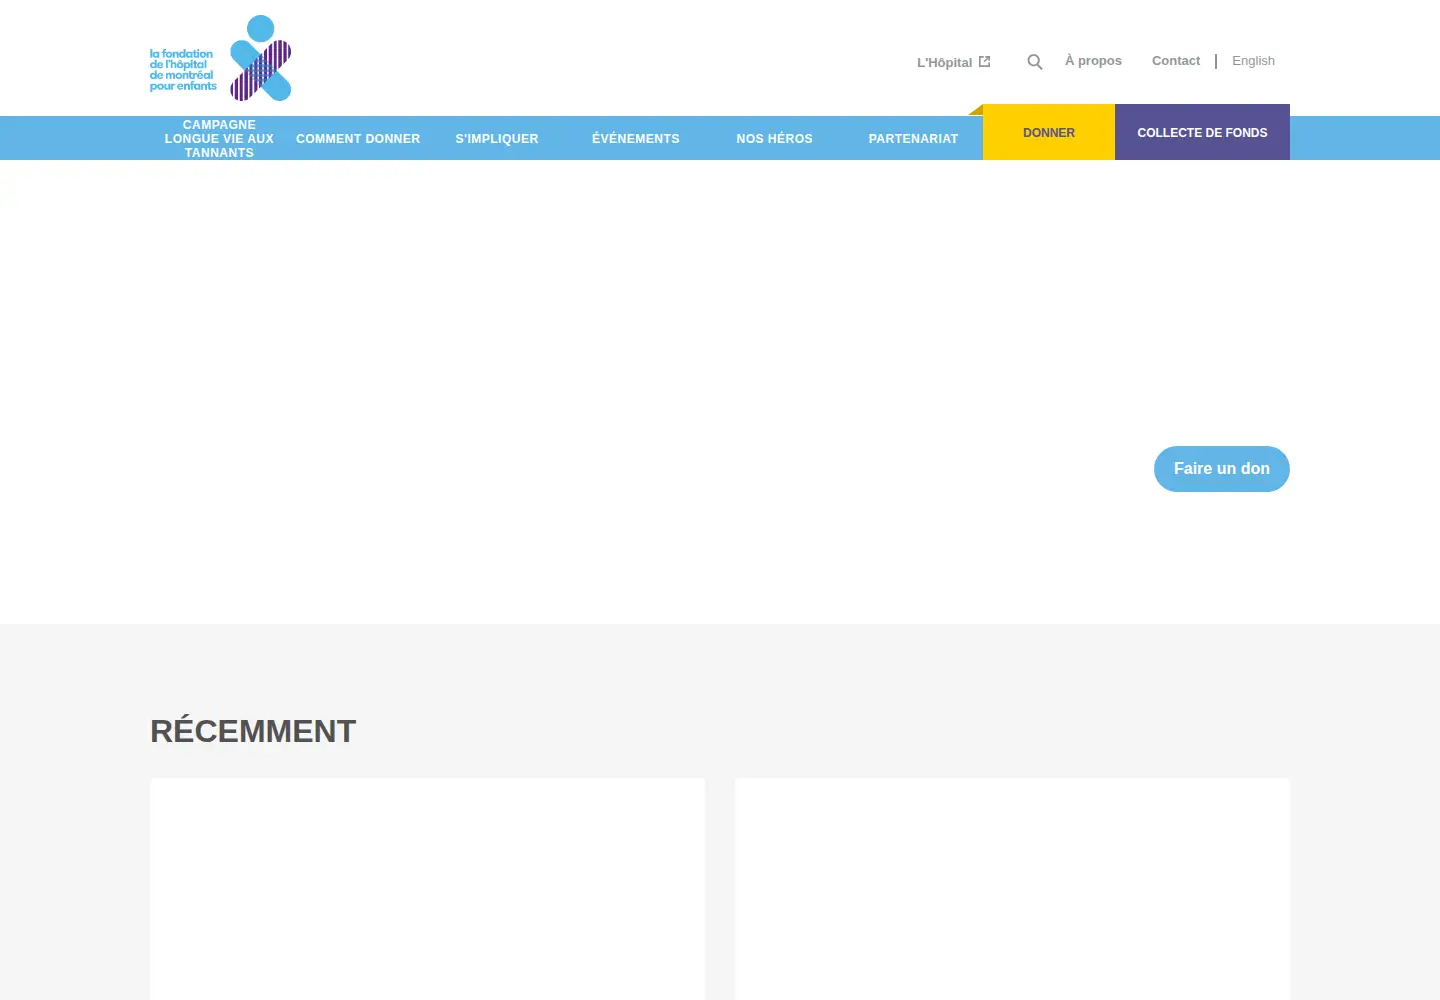The width and height of the screenshot is (1440, 1000).
Task: Open the Comment Donner menu
Action: click(x=358, y=139)
